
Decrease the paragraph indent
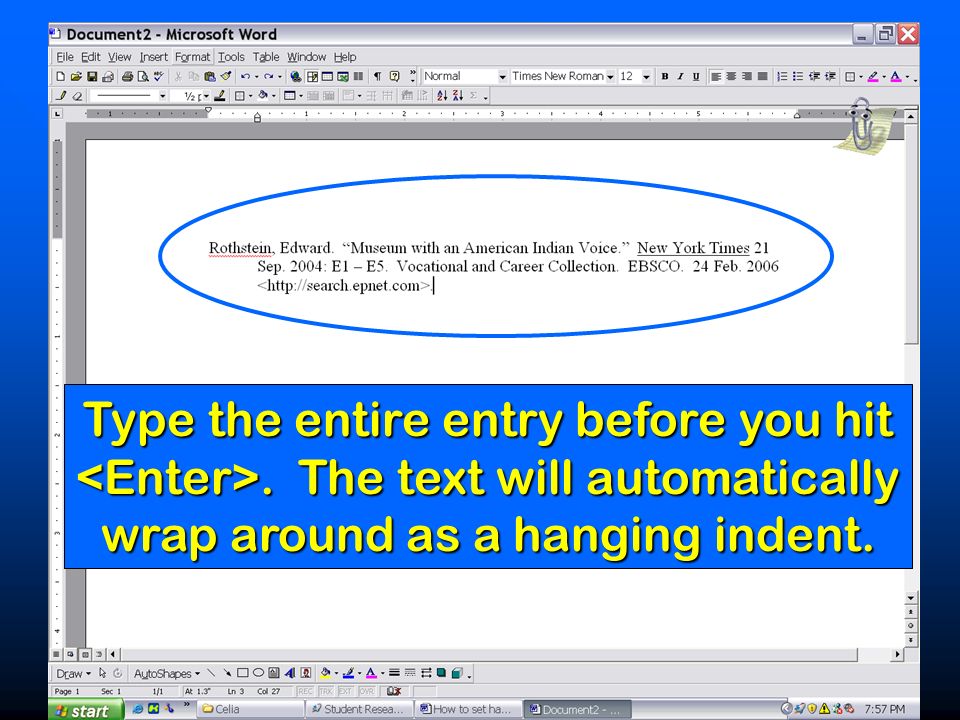click(814, 77)
